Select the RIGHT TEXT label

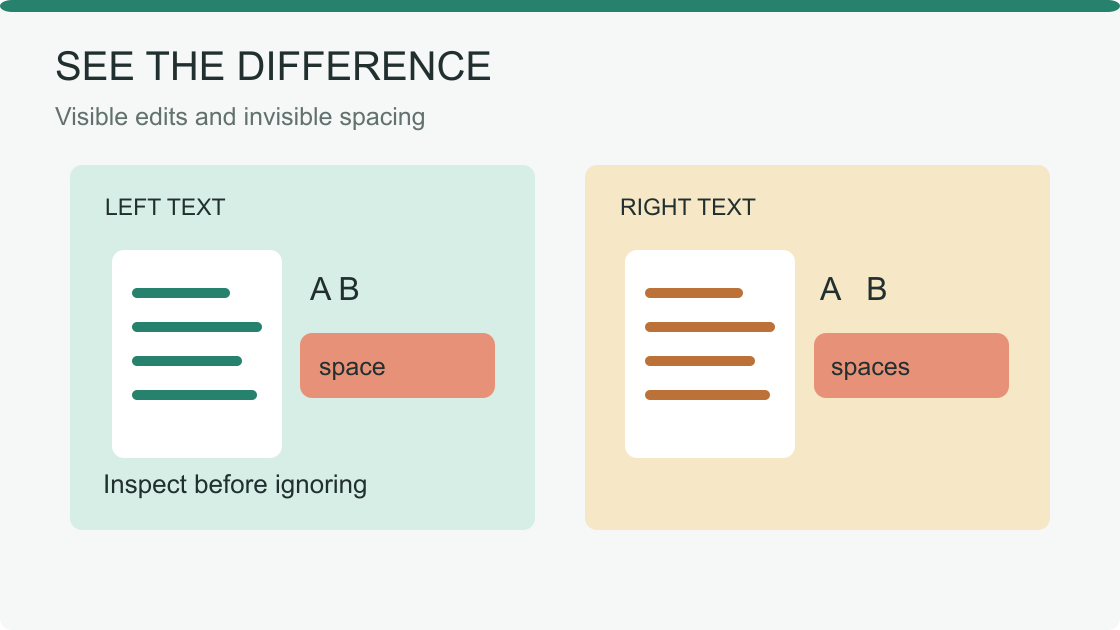click(688, 207)
